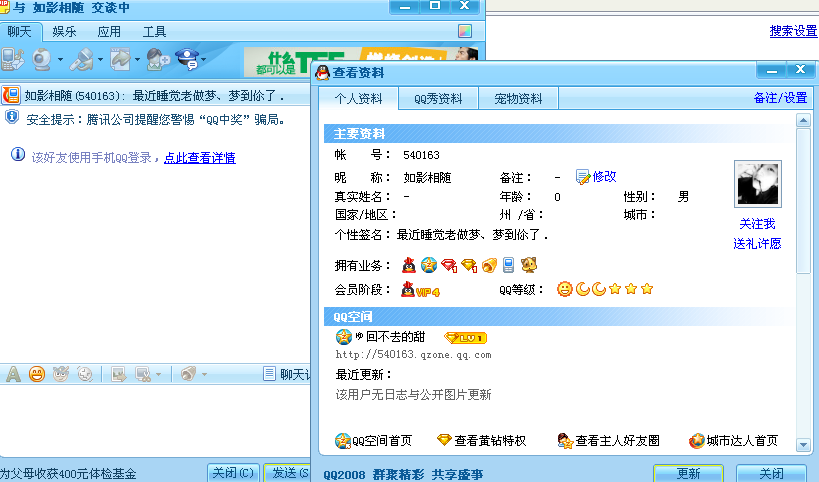Click the QQ2008 群聚精彩 共享盛事 slogan
The height and width of the screenshot is (482, 819).
tap(403, 474)
